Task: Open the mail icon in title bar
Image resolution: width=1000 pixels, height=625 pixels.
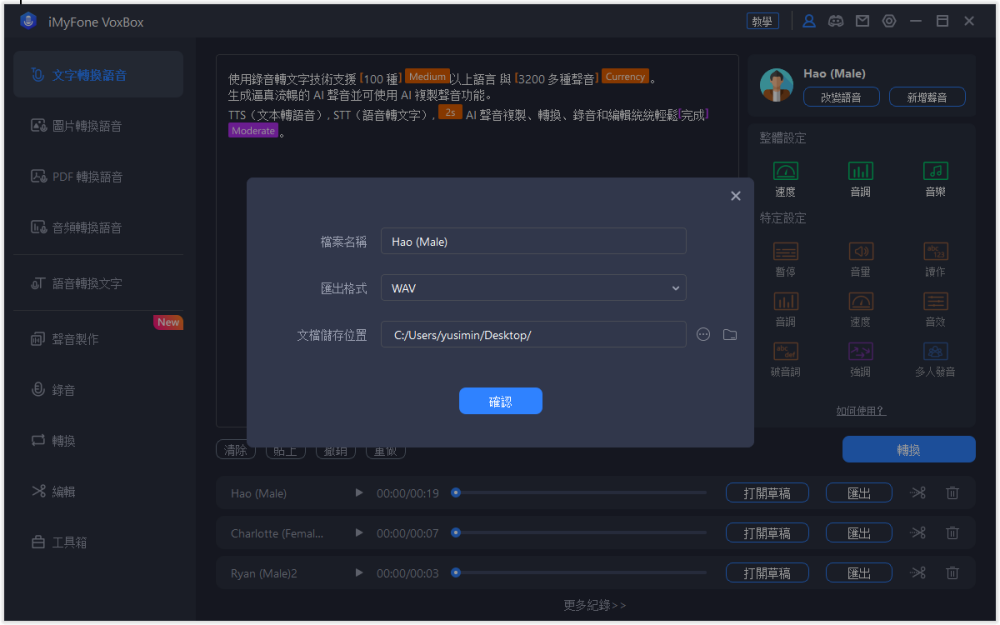Action: coord(862,21)
